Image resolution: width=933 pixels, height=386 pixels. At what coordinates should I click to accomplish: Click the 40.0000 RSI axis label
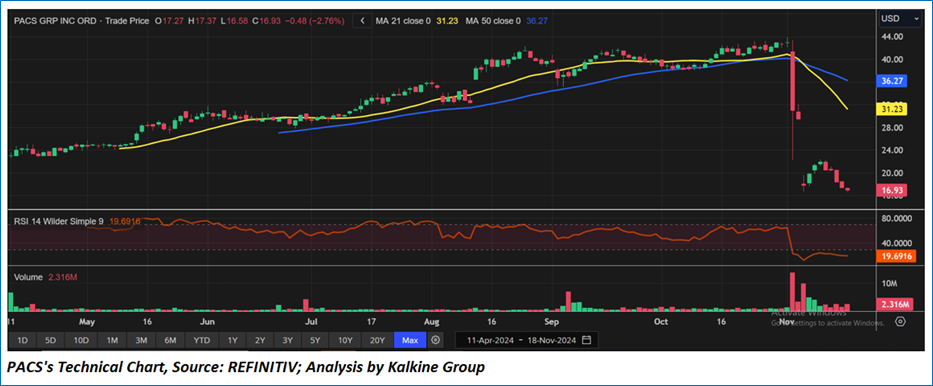click(897, 243)
